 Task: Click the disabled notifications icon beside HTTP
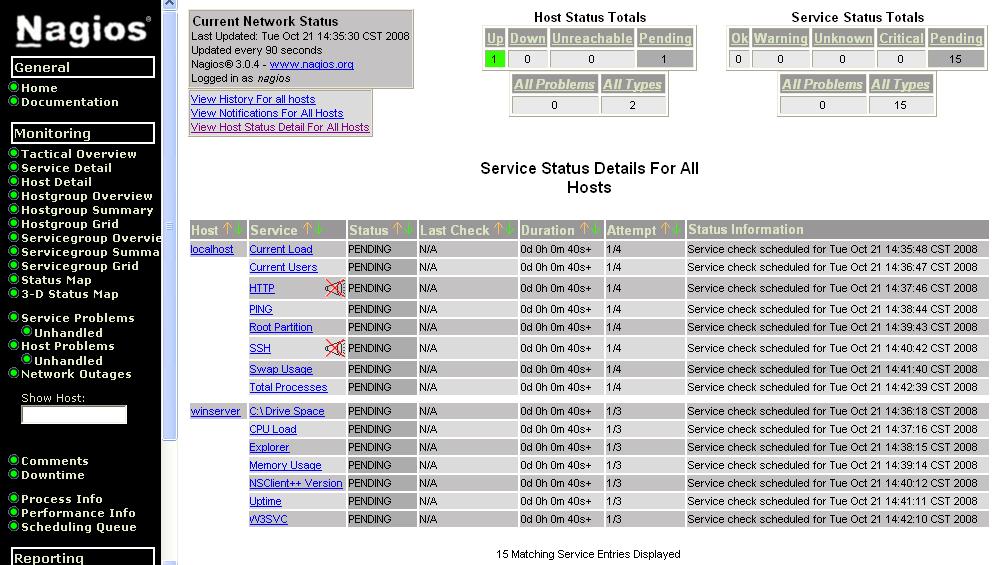point(335,289)
